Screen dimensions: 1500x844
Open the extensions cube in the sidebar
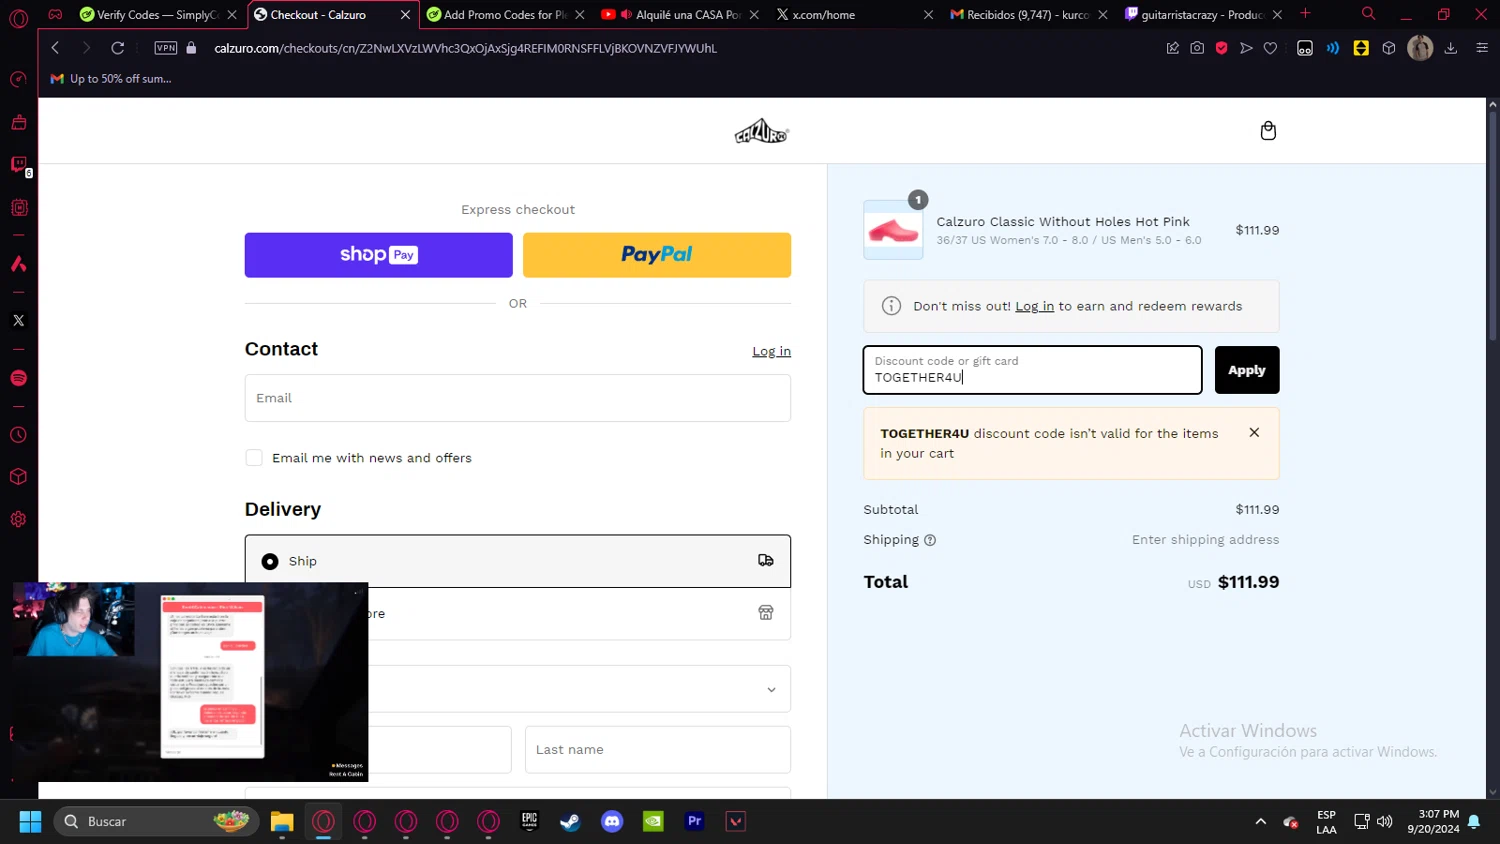[x=18, y=477]
